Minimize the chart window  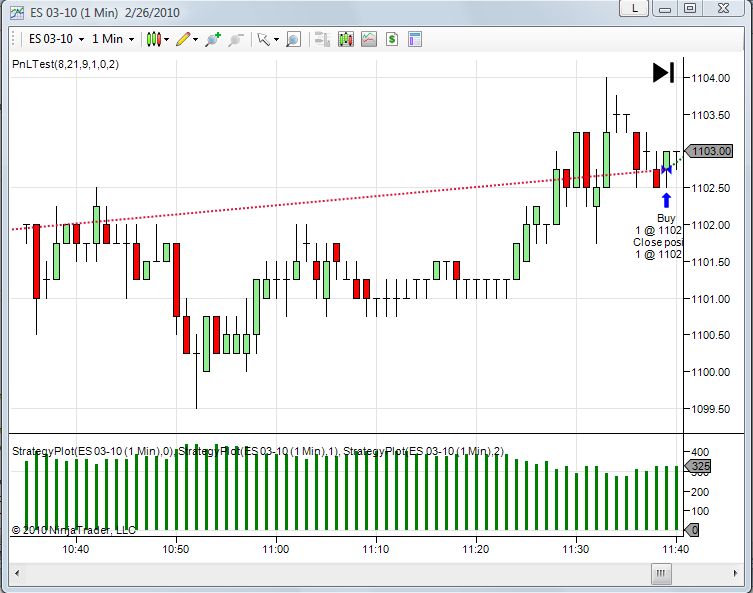click(x=665, y=8)
